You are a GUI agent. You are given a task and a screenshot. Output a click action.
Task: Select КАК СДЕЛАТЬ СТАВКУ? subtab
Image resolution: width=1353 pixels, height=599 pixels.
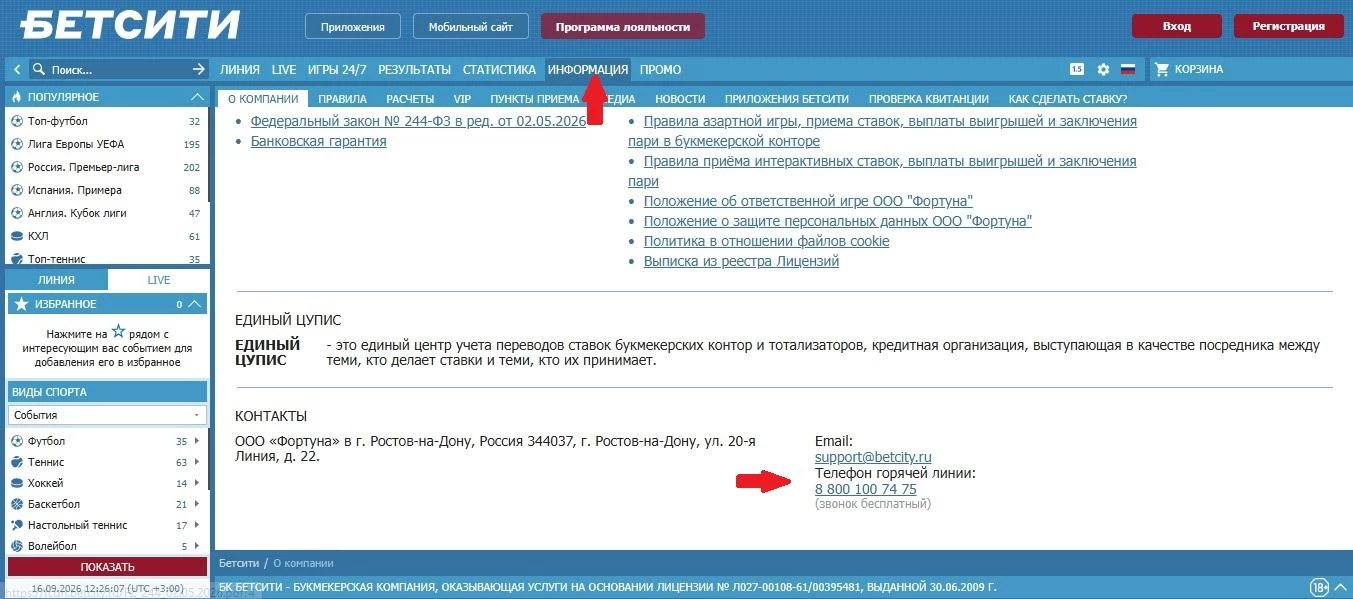click(1068, 99)
